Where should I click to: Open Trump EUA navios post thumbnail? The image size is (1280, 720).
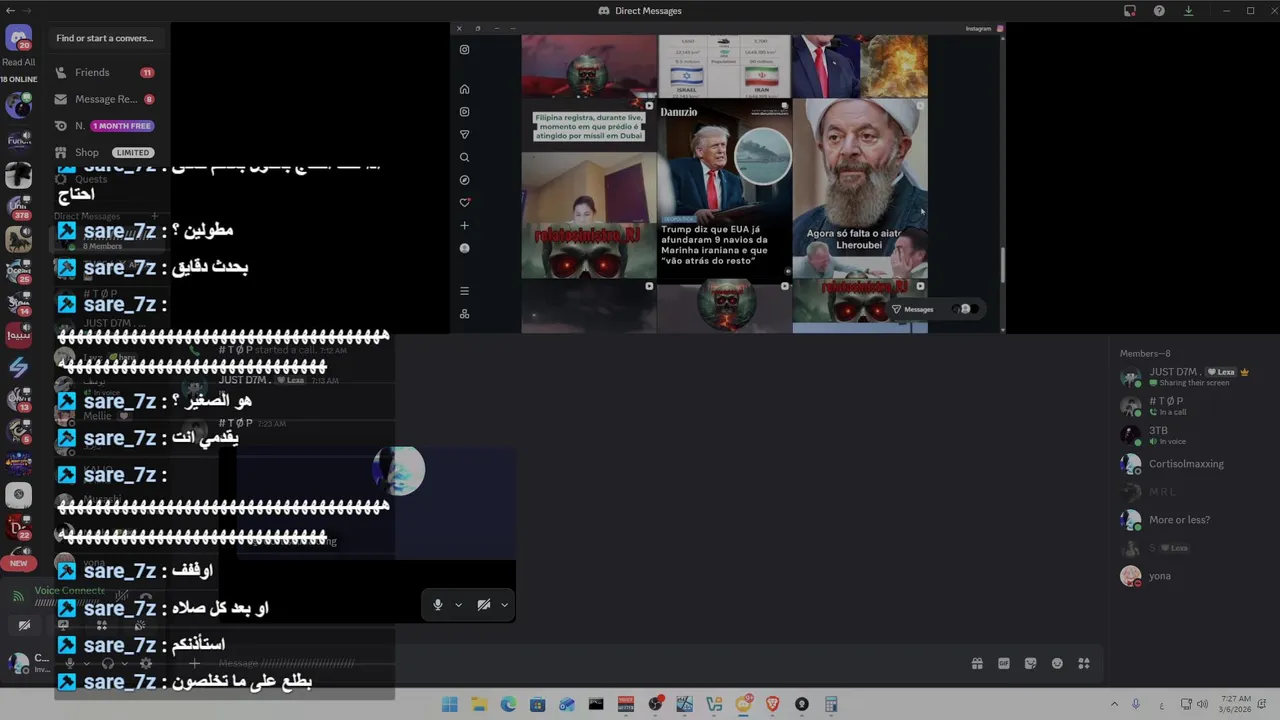(x=725, y=188)
